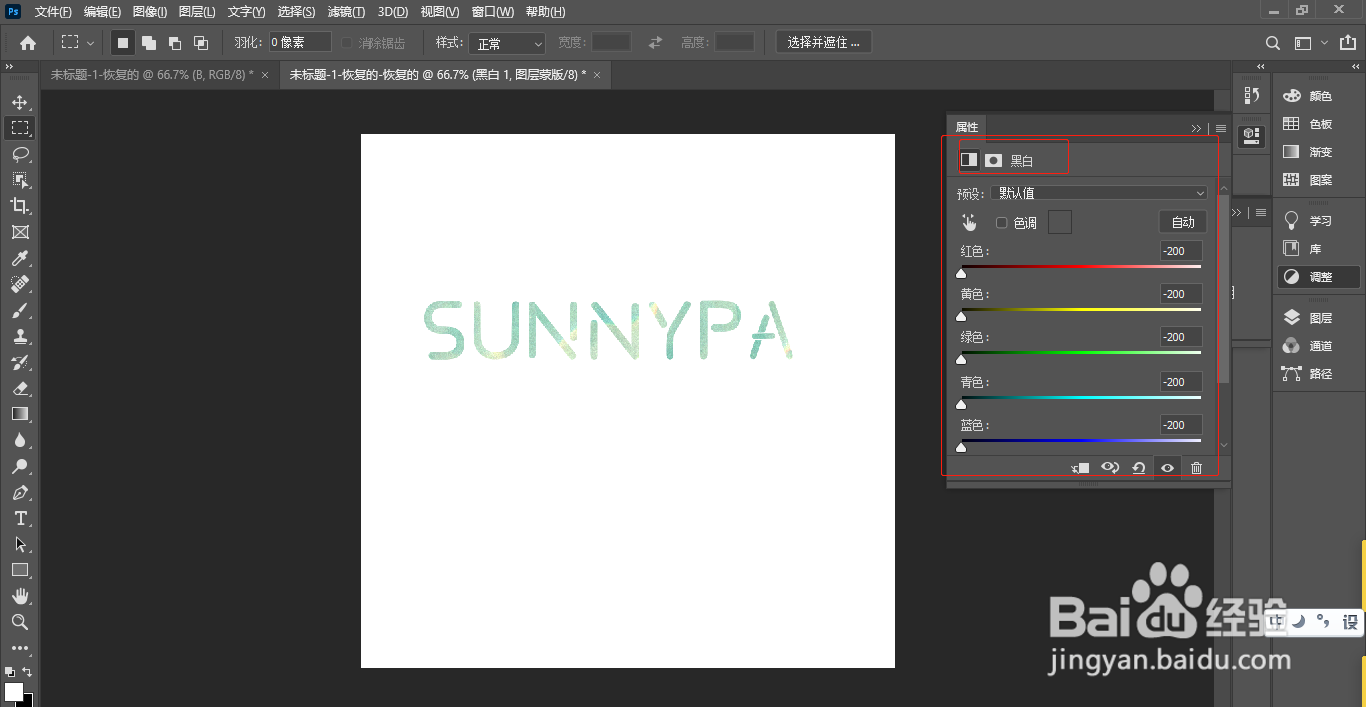Select the Frame tool
Screen dimensions: 1366x707
pyautogui.click(x=19, y=232)
